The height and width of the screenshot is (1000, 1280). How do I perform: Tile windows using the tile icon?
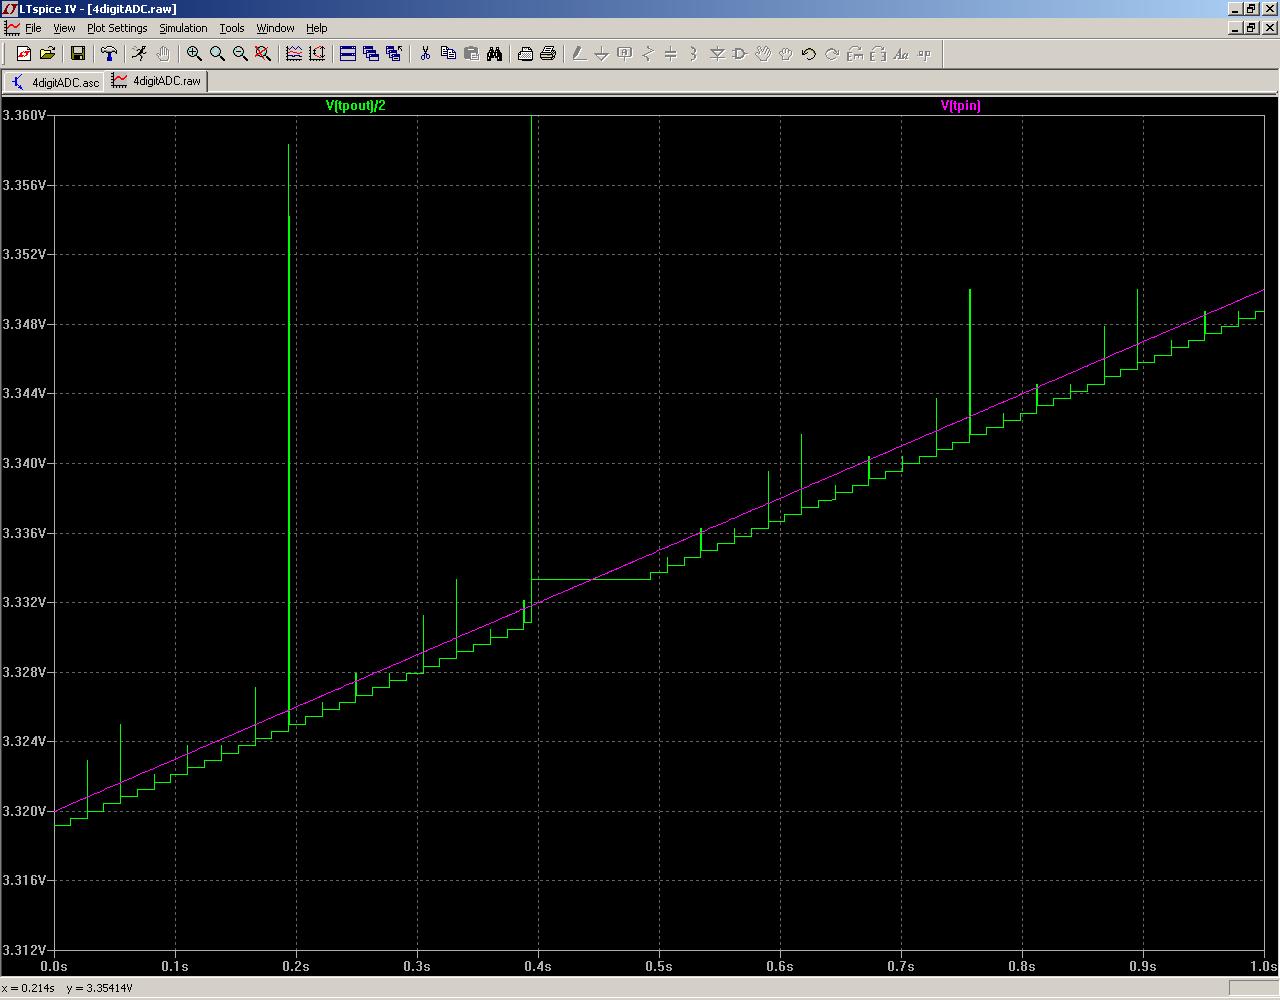coord(348,54)
